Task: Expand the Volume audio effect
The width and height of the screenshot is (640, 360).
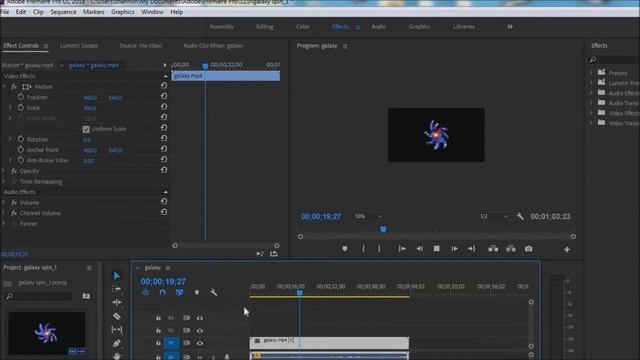Action: [4, 202]
